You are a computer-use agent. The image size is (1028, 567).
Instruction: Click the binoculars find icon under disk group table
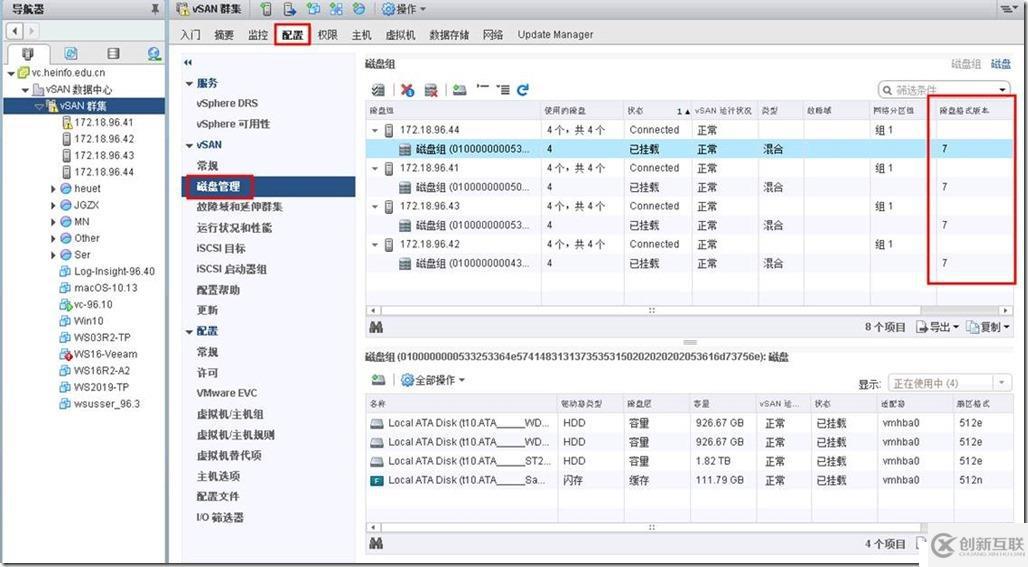pos(376,326)
